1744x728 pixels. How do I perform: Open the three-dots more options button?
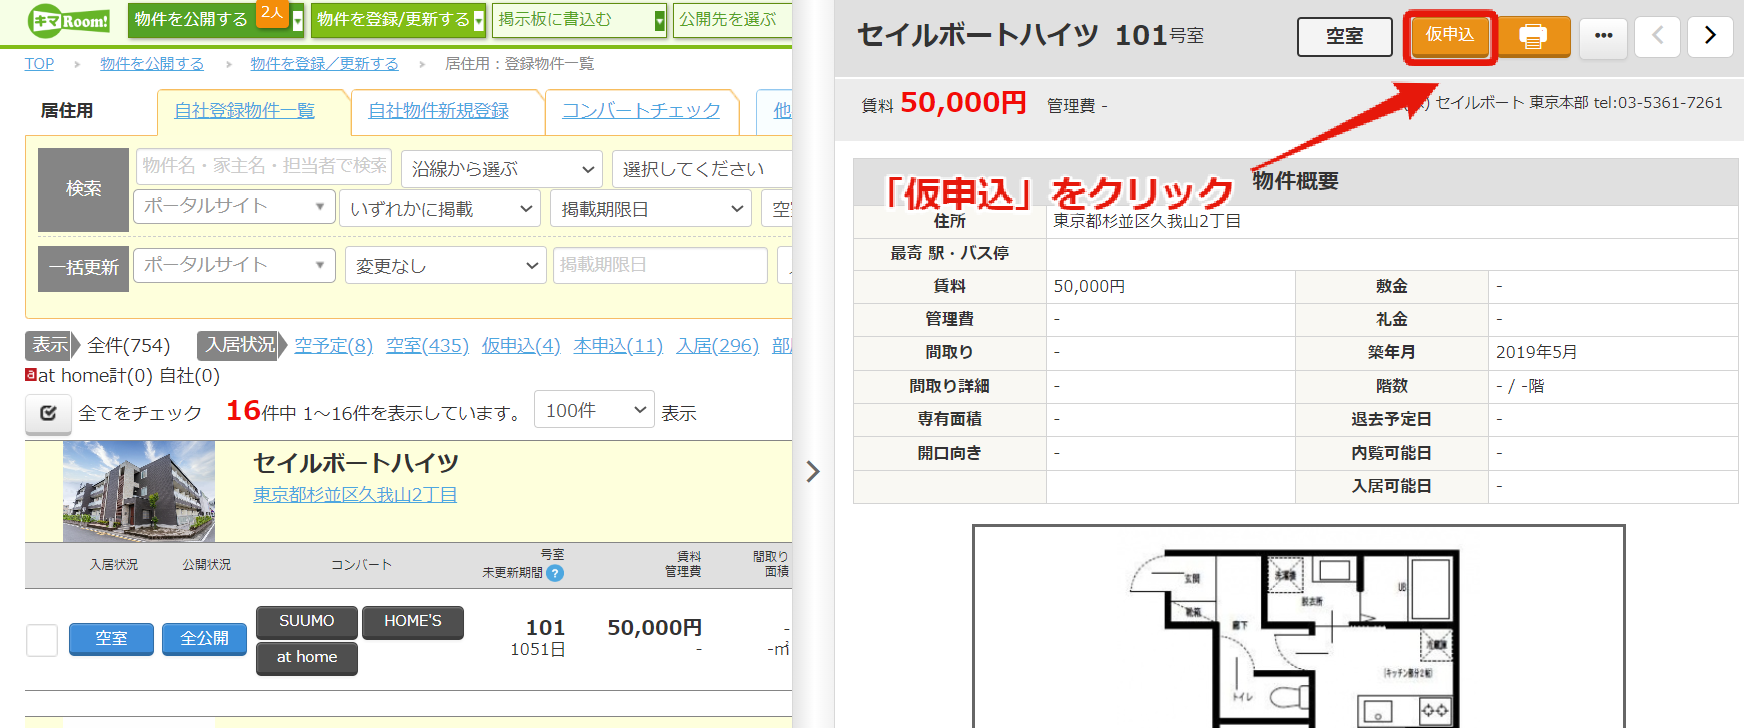click(1604, 37)
